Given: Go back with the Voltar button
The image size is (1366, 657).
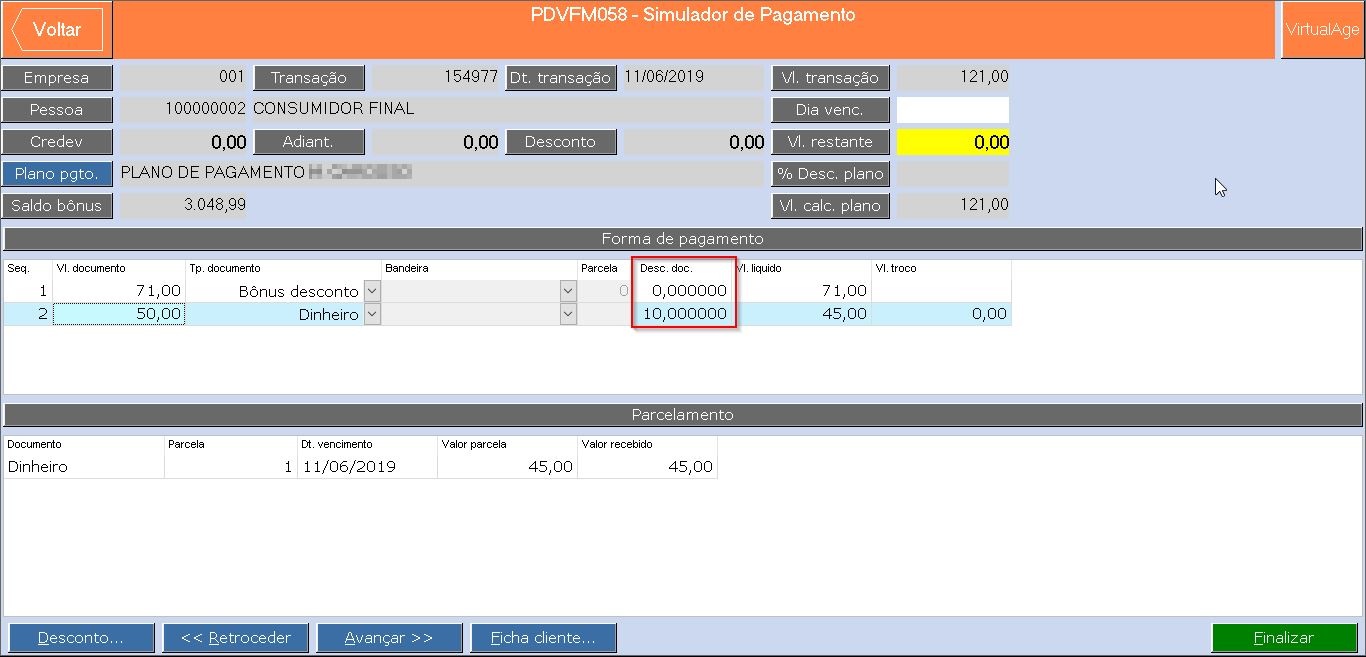Looking at the screenshot, I should point(57,30).
